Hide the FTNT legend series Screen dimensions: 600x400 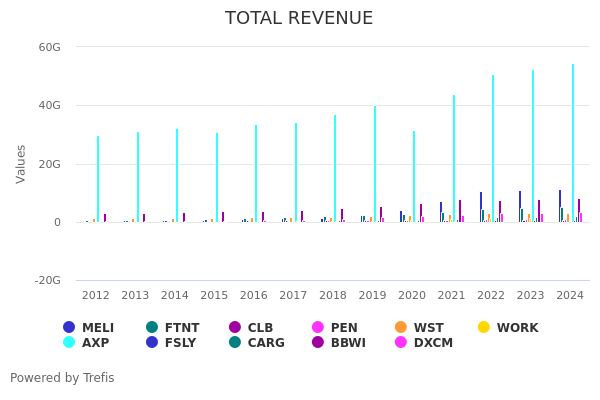coord(152,328)
